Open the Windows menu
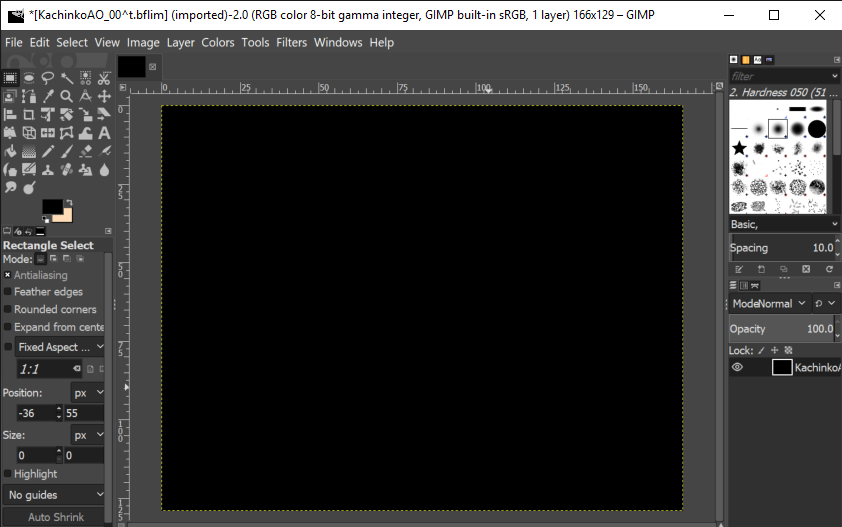The height and width of the screenshot is (527, 842). pyautogui.click(x=338, y=42)
